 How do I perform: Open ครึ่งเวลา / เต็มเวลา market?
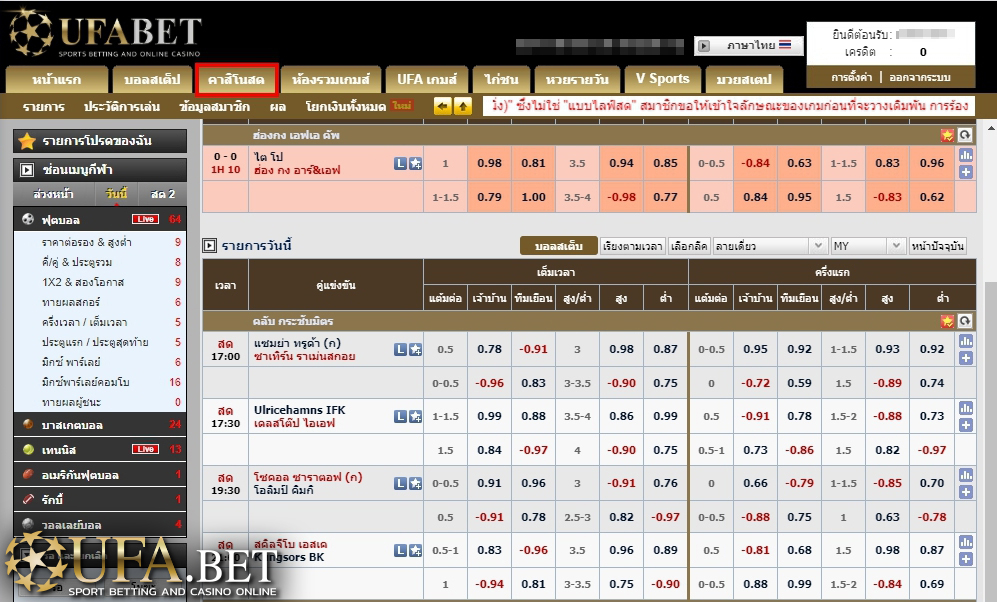(84, 322)
